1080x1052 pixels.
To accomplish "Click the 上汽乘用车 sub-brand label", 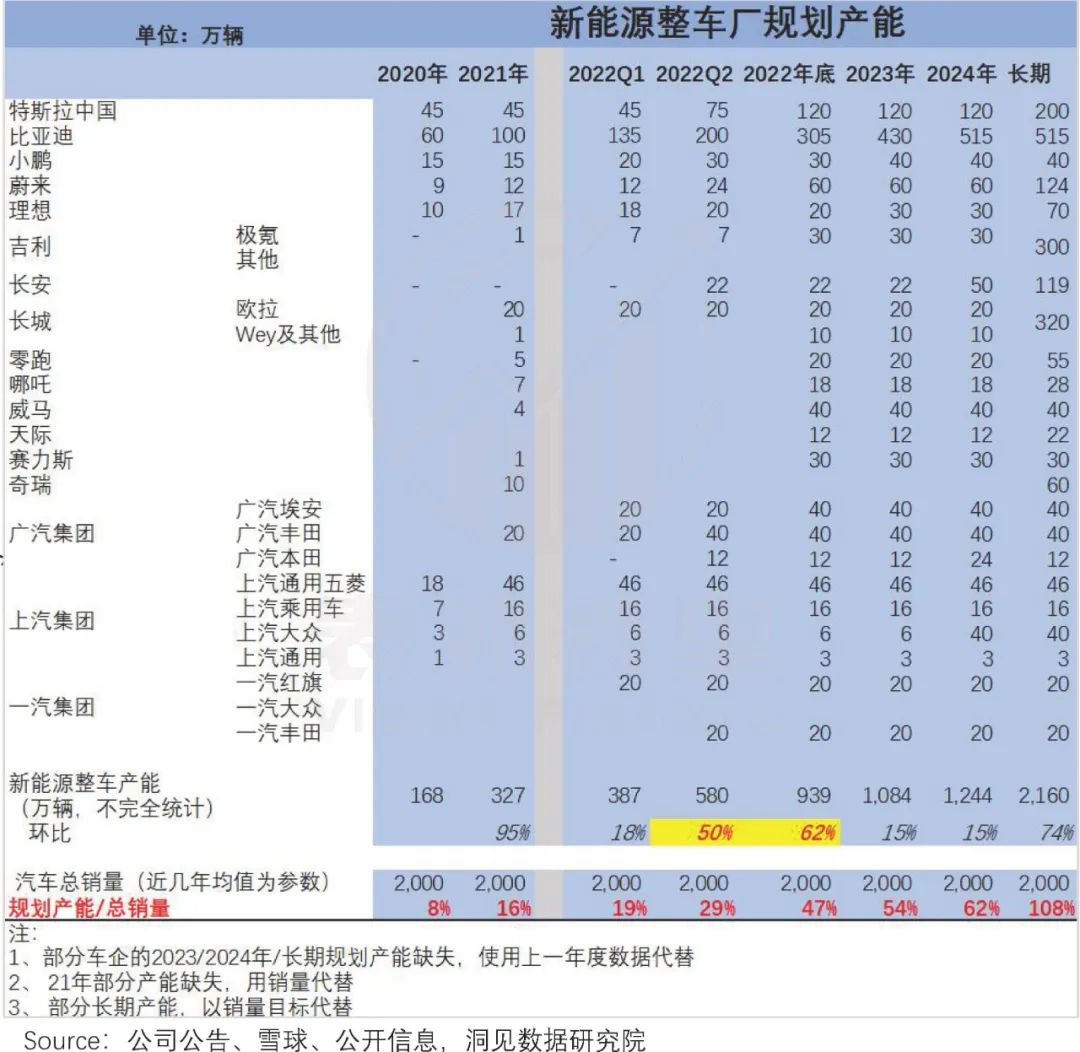I will click(289, 608).
